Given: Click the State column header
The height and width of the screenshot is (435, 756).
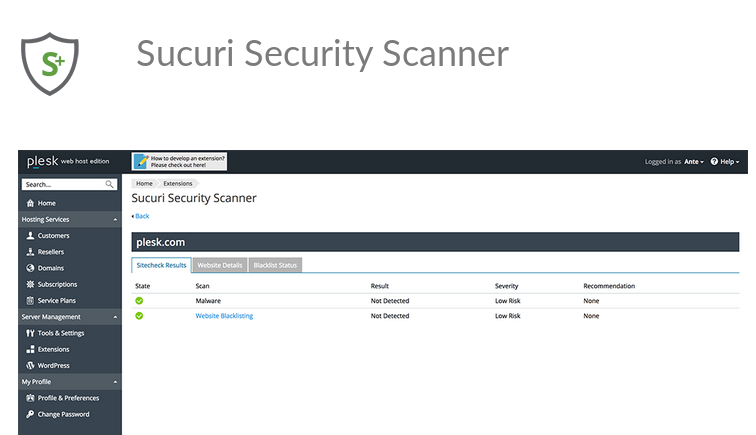Looking at the screenshot, I should [x=143, y=285].
